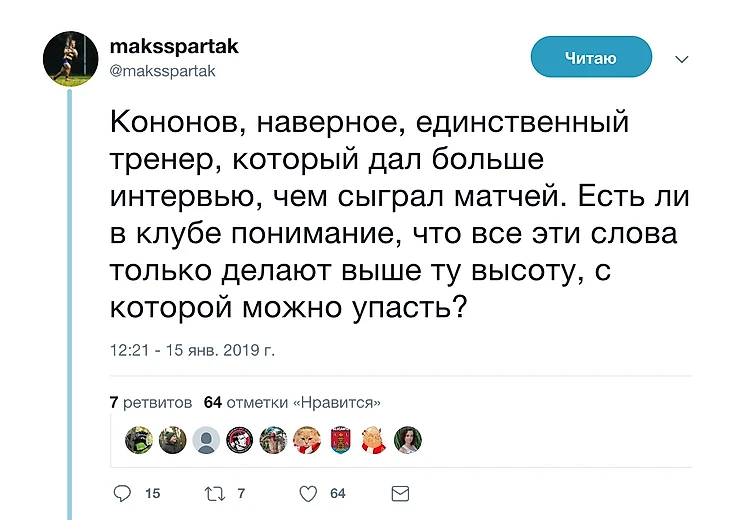Send tweet via direct message envelope icon
The height and width of the screenshot is (520, 730).
(399, 493)
